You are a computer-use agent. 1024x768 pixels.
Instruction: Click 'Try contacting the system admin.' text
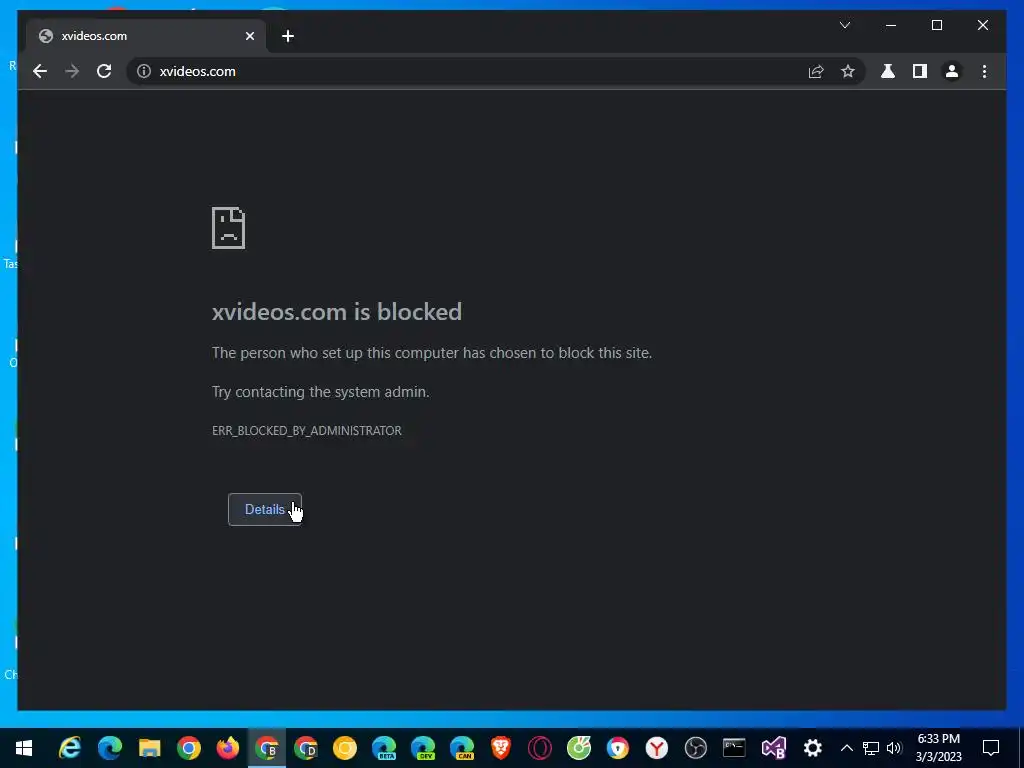[321, 392]
